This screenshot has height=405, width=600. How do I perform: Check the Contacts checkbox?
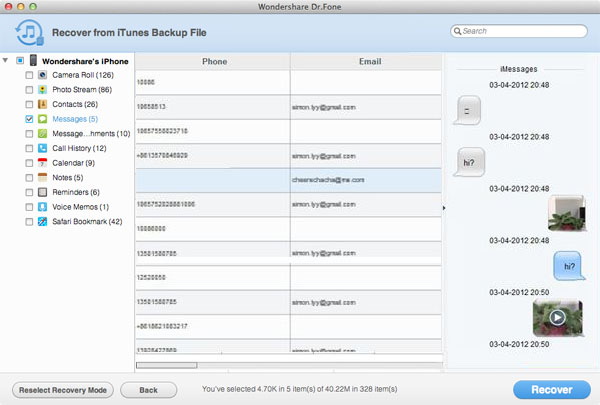(x=29, y=104)
